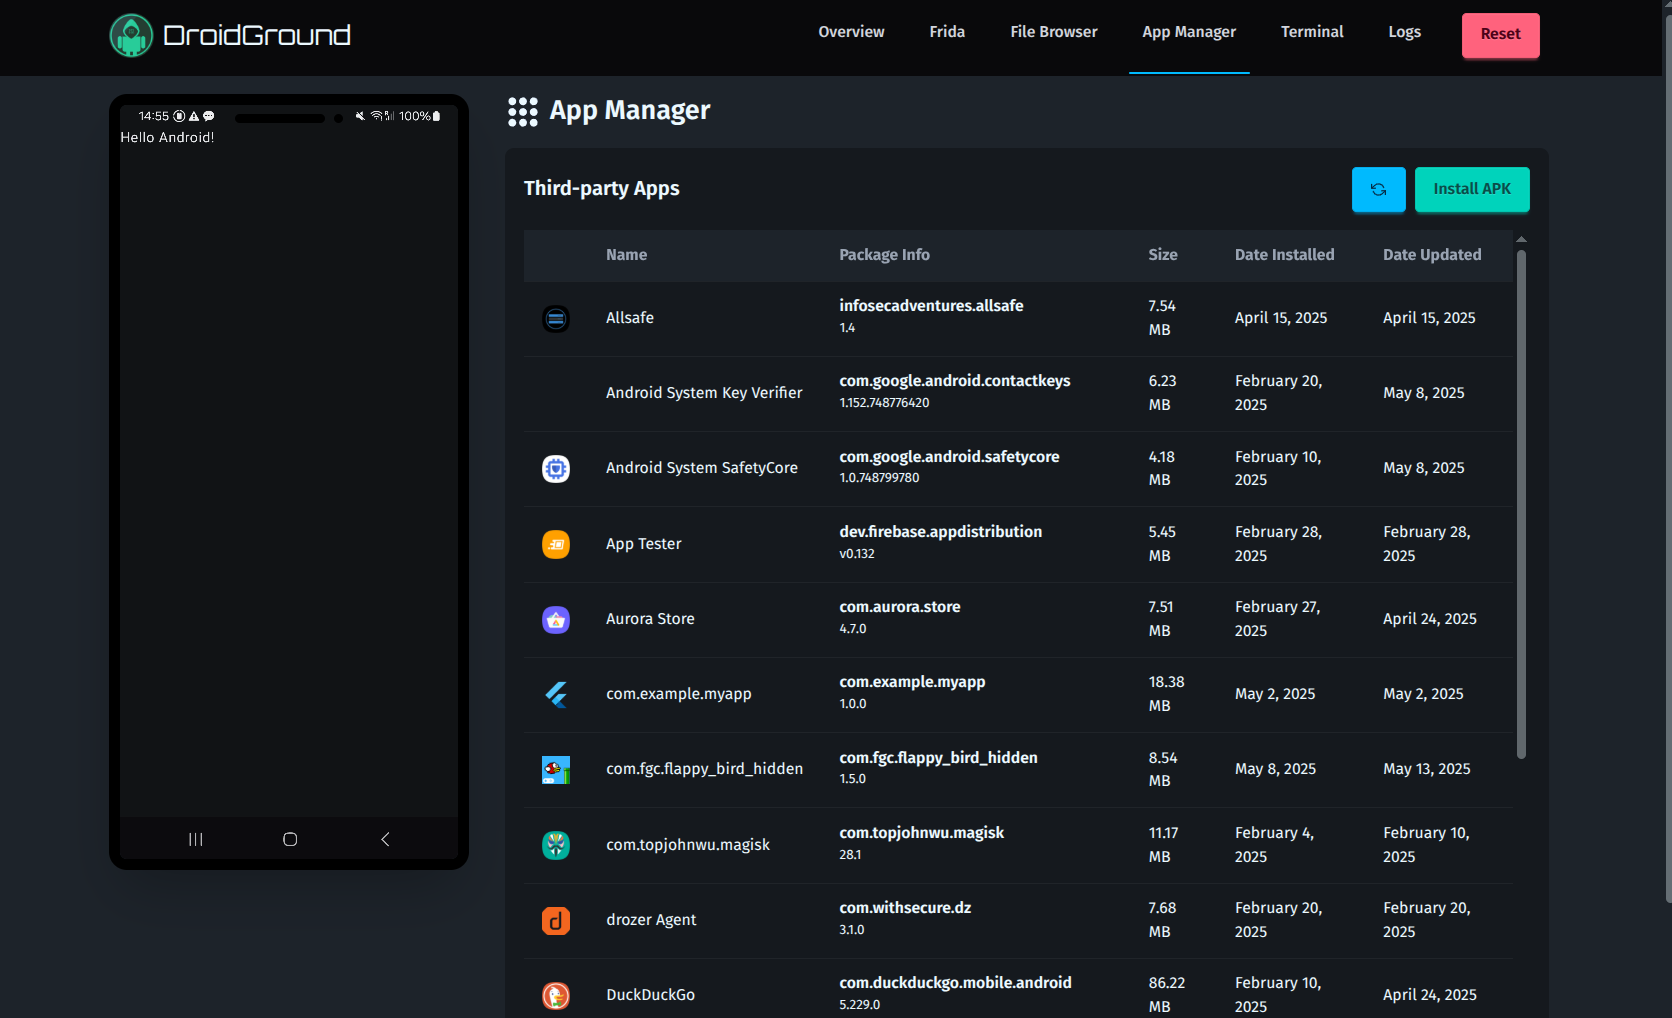Click the Flutter icon for com.example.myapp
This screenshot has height=1018, width=1672.
pyautogui.click(x=556, y=695)
